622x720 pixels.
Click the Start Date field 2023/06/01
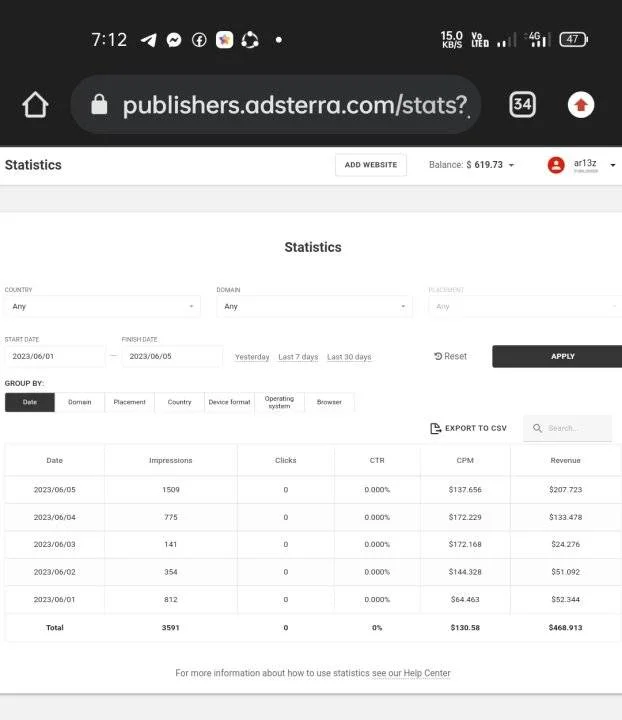[x=55, y=356]
